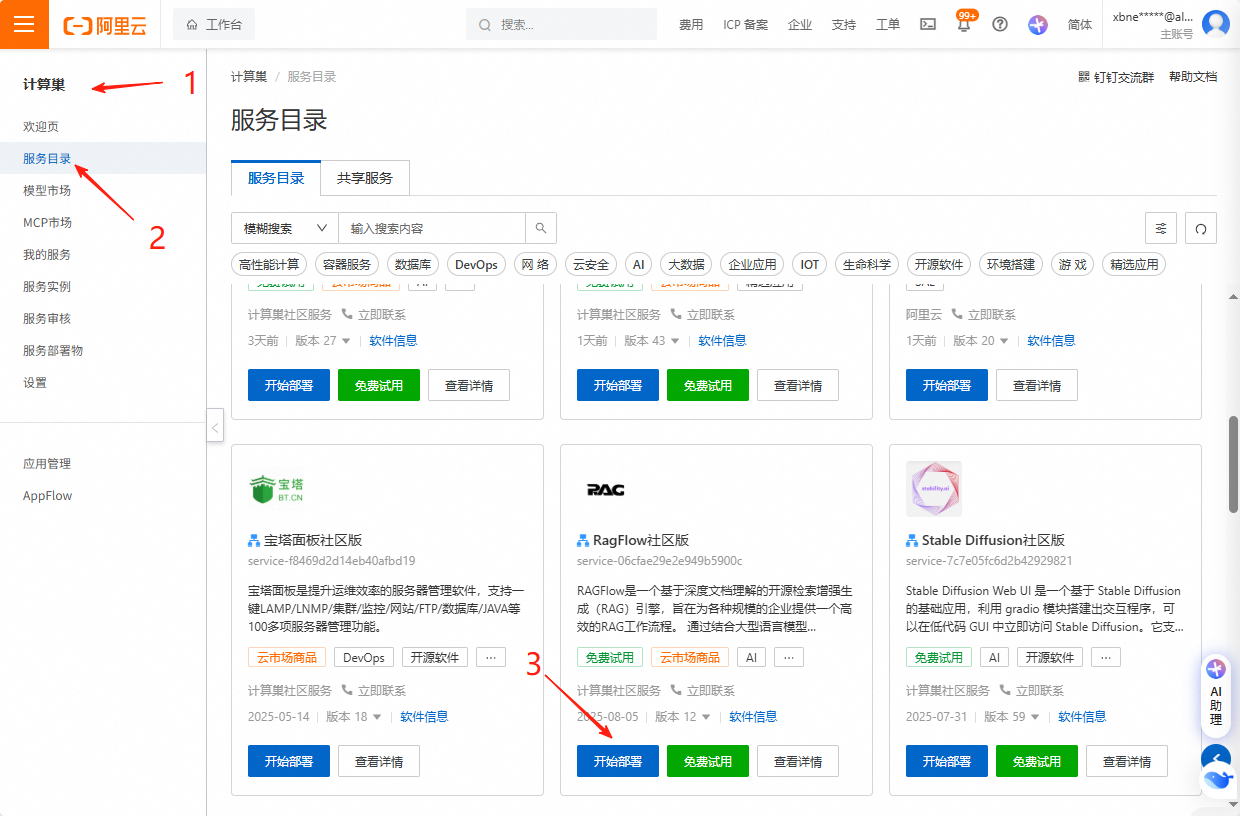Filter by 数据库 category tag
The height and width of the screenshot is (816, 1240).
click(413, 265)
